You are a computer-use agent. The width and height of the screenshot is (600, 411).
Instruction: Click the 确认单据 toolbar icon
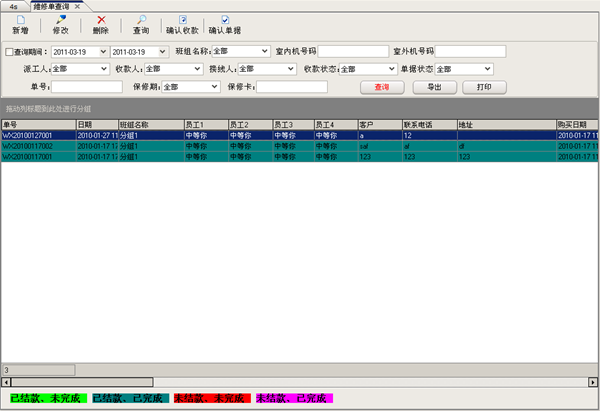[225, 20]
